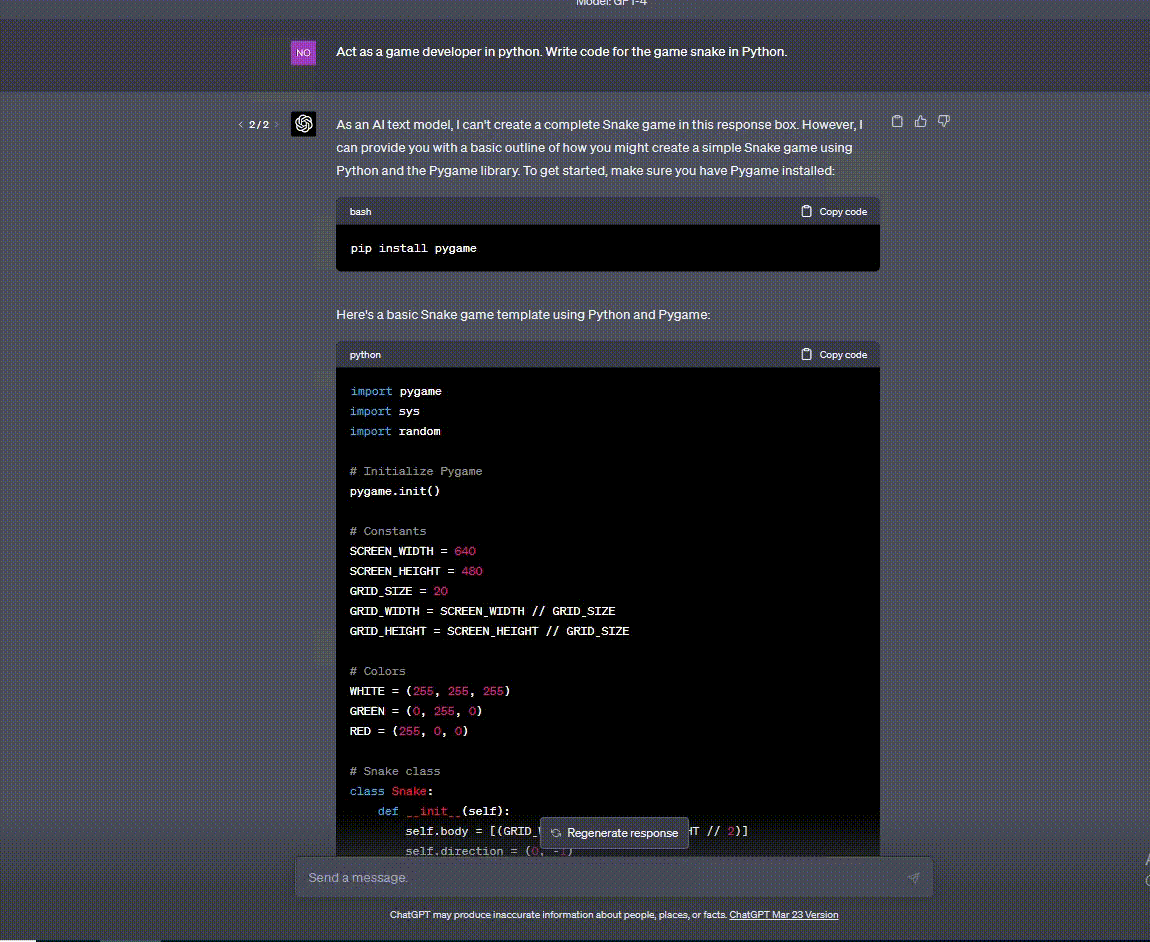Give the response a thumbs up
Screen dimensions: 1150x942
click(920, 122)
